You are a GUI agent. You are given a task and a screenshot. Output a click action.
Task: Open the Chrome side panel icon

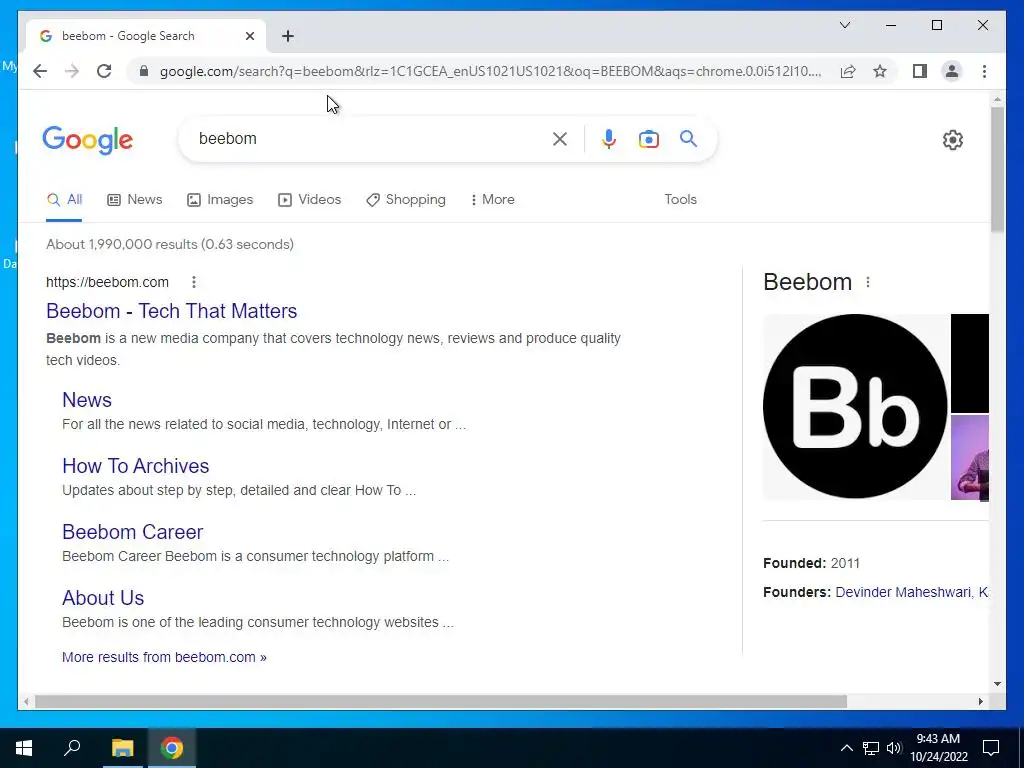click(x=920, y=71)
